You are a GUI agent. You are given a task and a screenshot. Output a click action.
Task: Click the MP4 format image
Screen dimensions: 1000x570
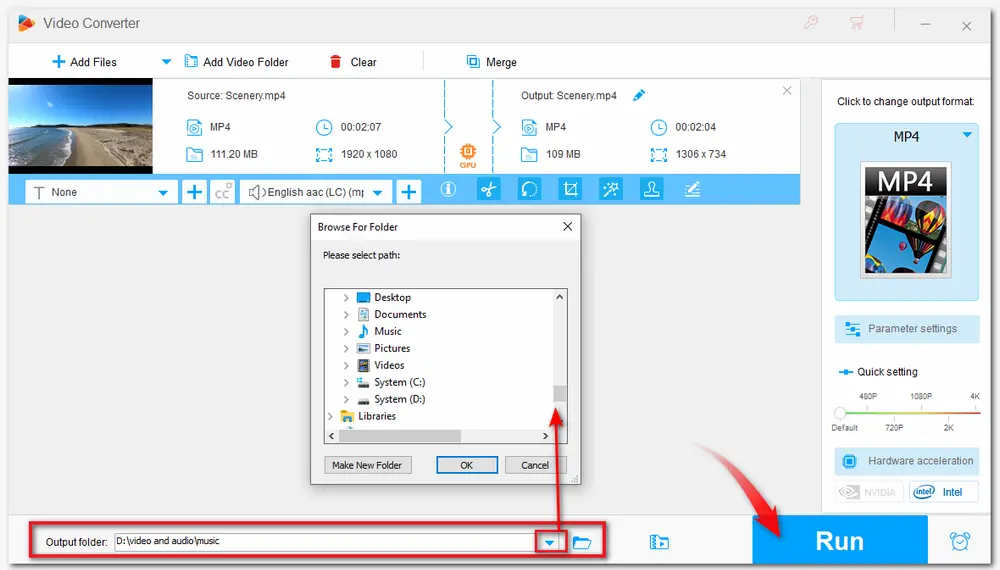tap(906, 219)
